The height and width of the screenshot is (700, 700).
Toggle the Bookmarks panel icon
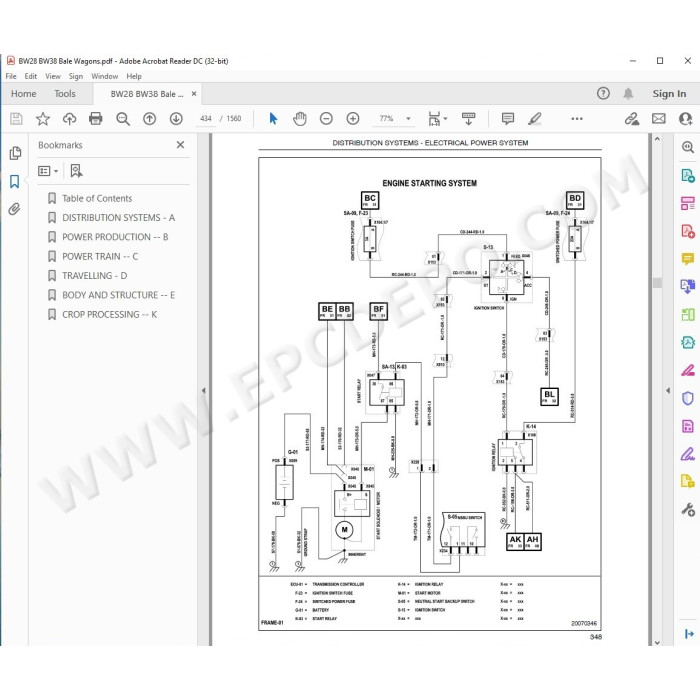click(x=15, y=181)
